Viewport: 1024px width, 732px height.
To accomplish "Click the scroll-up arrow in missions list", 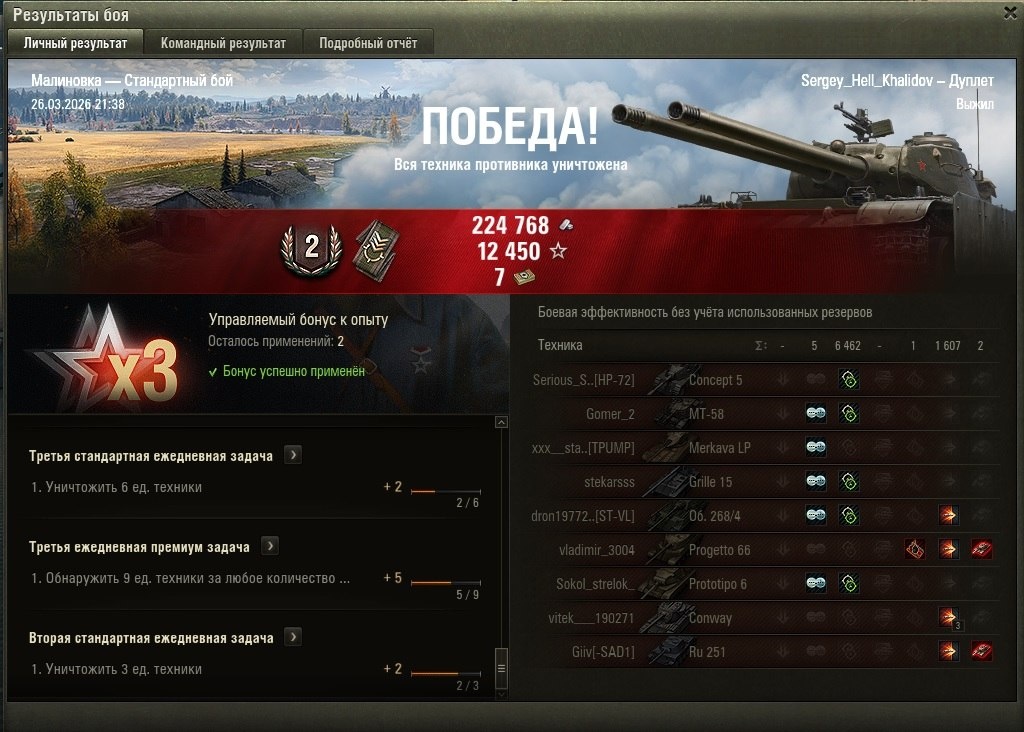I will (501, 422).
